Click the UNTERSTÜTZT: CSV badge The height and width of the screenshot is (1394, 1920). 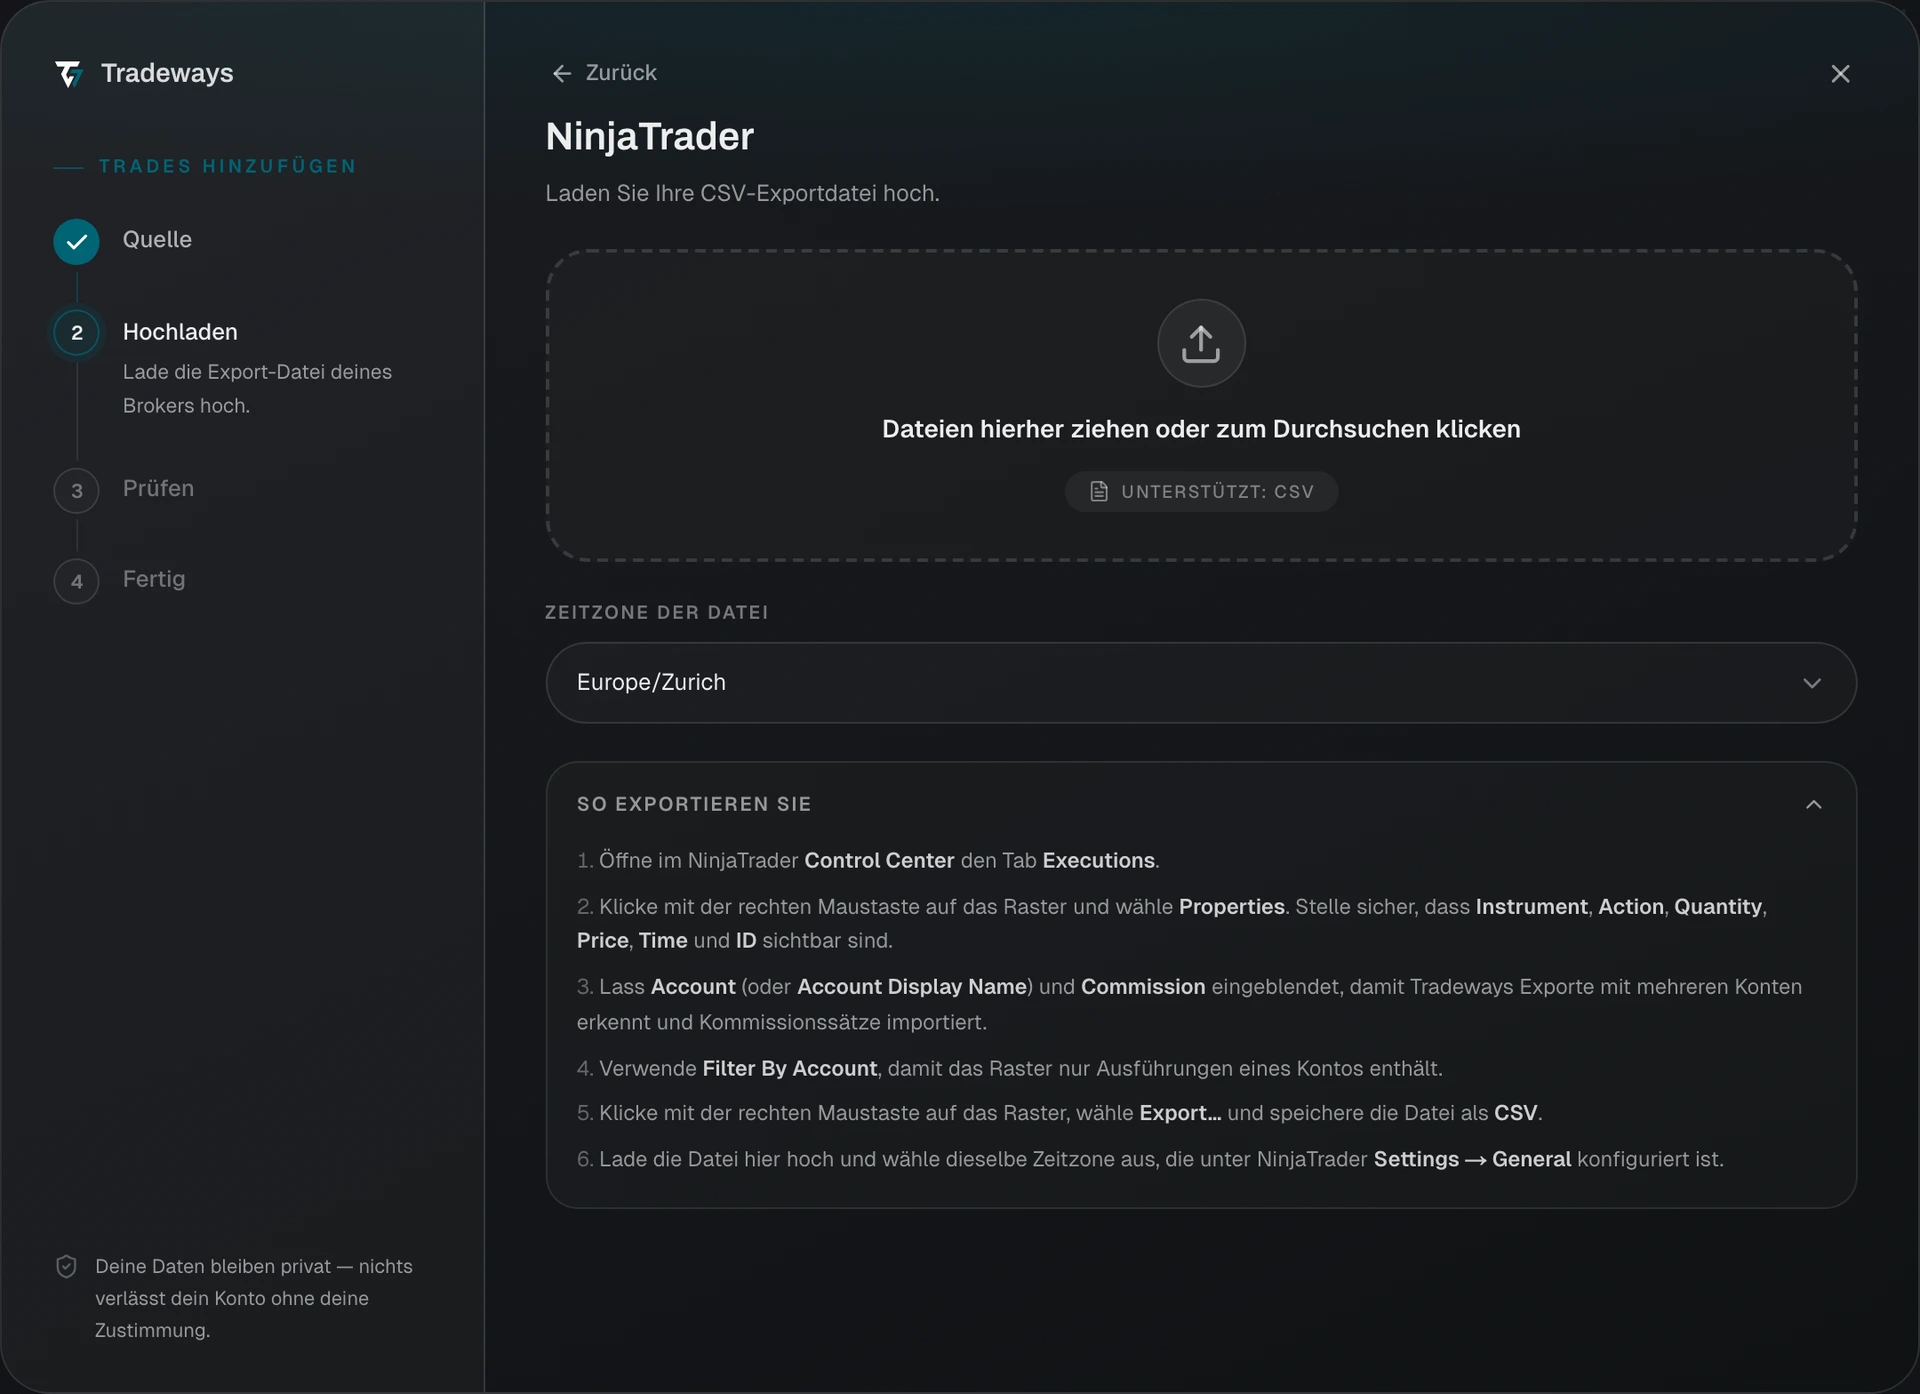pos(1201,491)
